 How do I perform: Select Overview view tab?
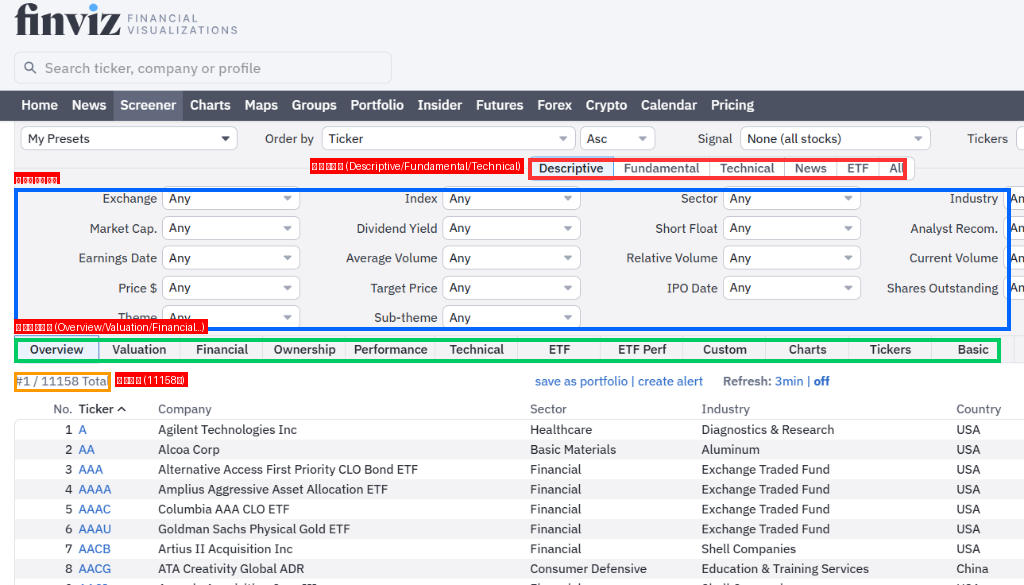57,350
